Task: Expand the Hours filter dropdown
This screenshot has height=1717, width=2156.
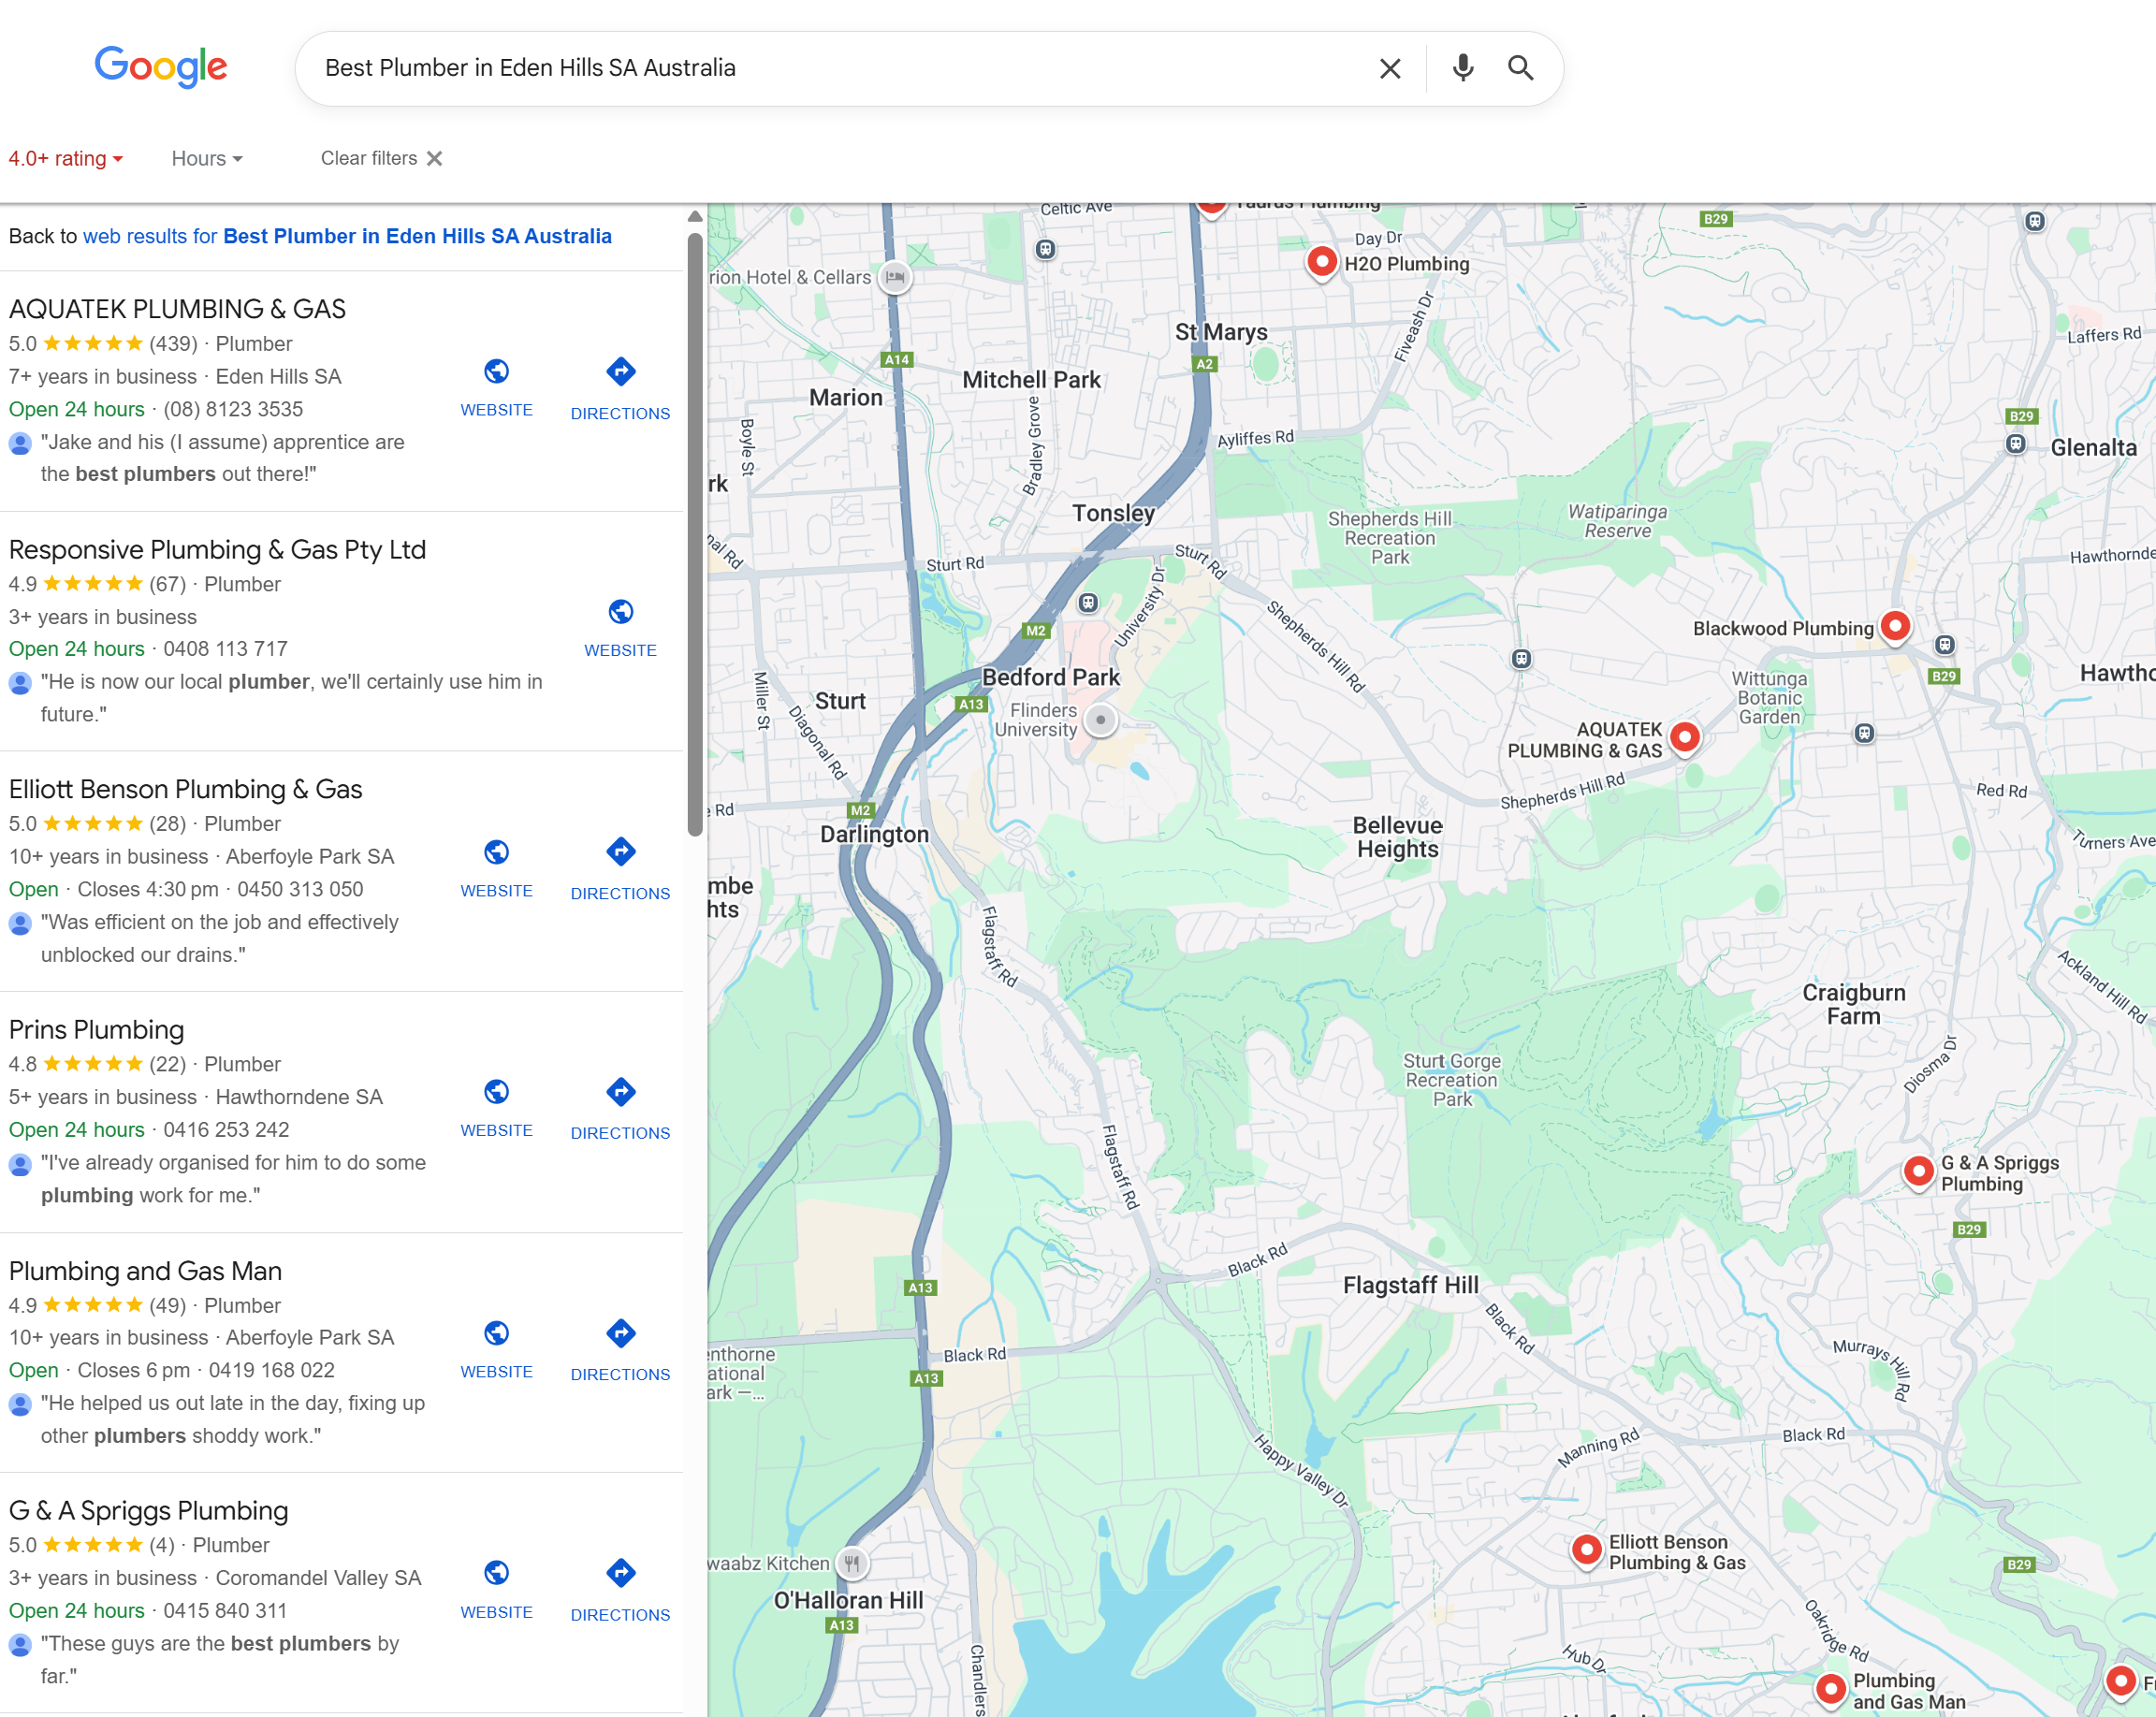Action: click(x=207, y=158)
